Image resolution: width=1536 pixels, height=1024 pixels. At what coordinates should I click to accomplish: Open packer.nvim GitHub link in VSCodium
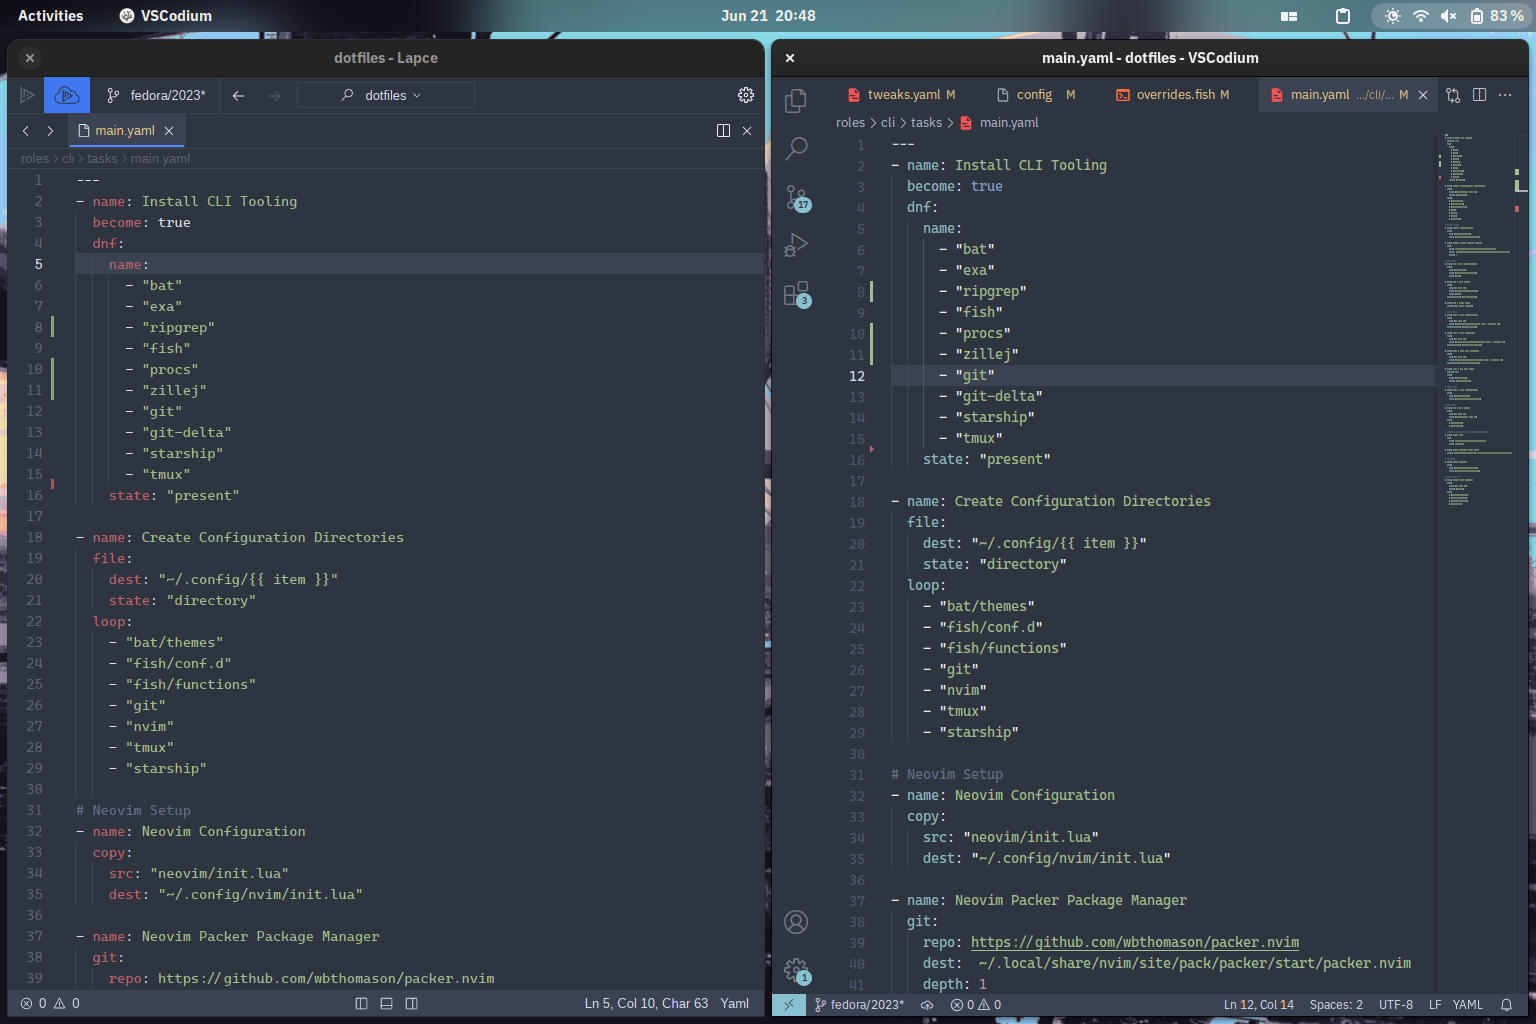[x=1135, y=942]
